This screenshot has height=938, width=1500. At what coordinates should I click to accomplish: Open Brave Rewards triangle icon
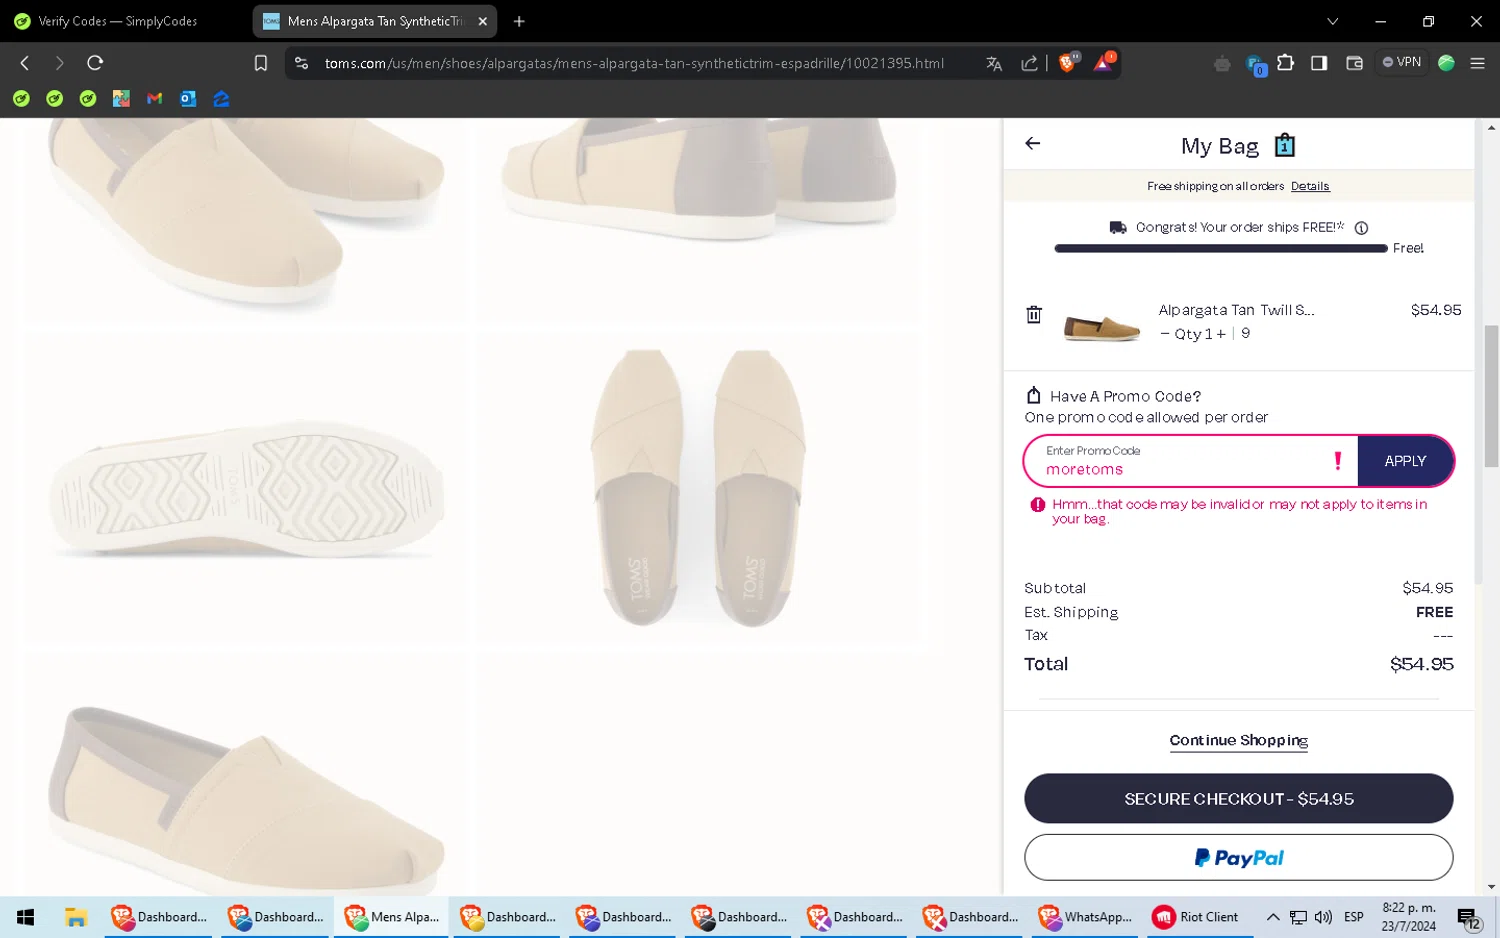pos(1103,63)
